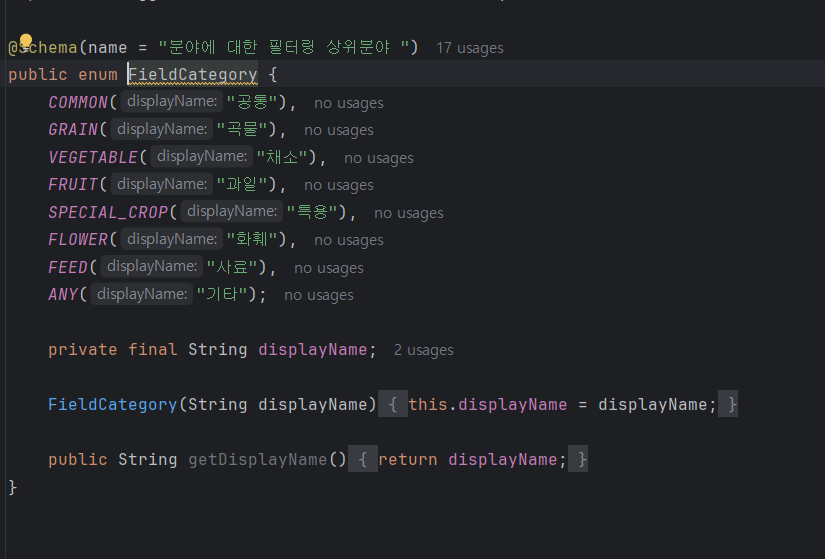
Task: Click the FRUIT enum constant
Action: point(73,185)
